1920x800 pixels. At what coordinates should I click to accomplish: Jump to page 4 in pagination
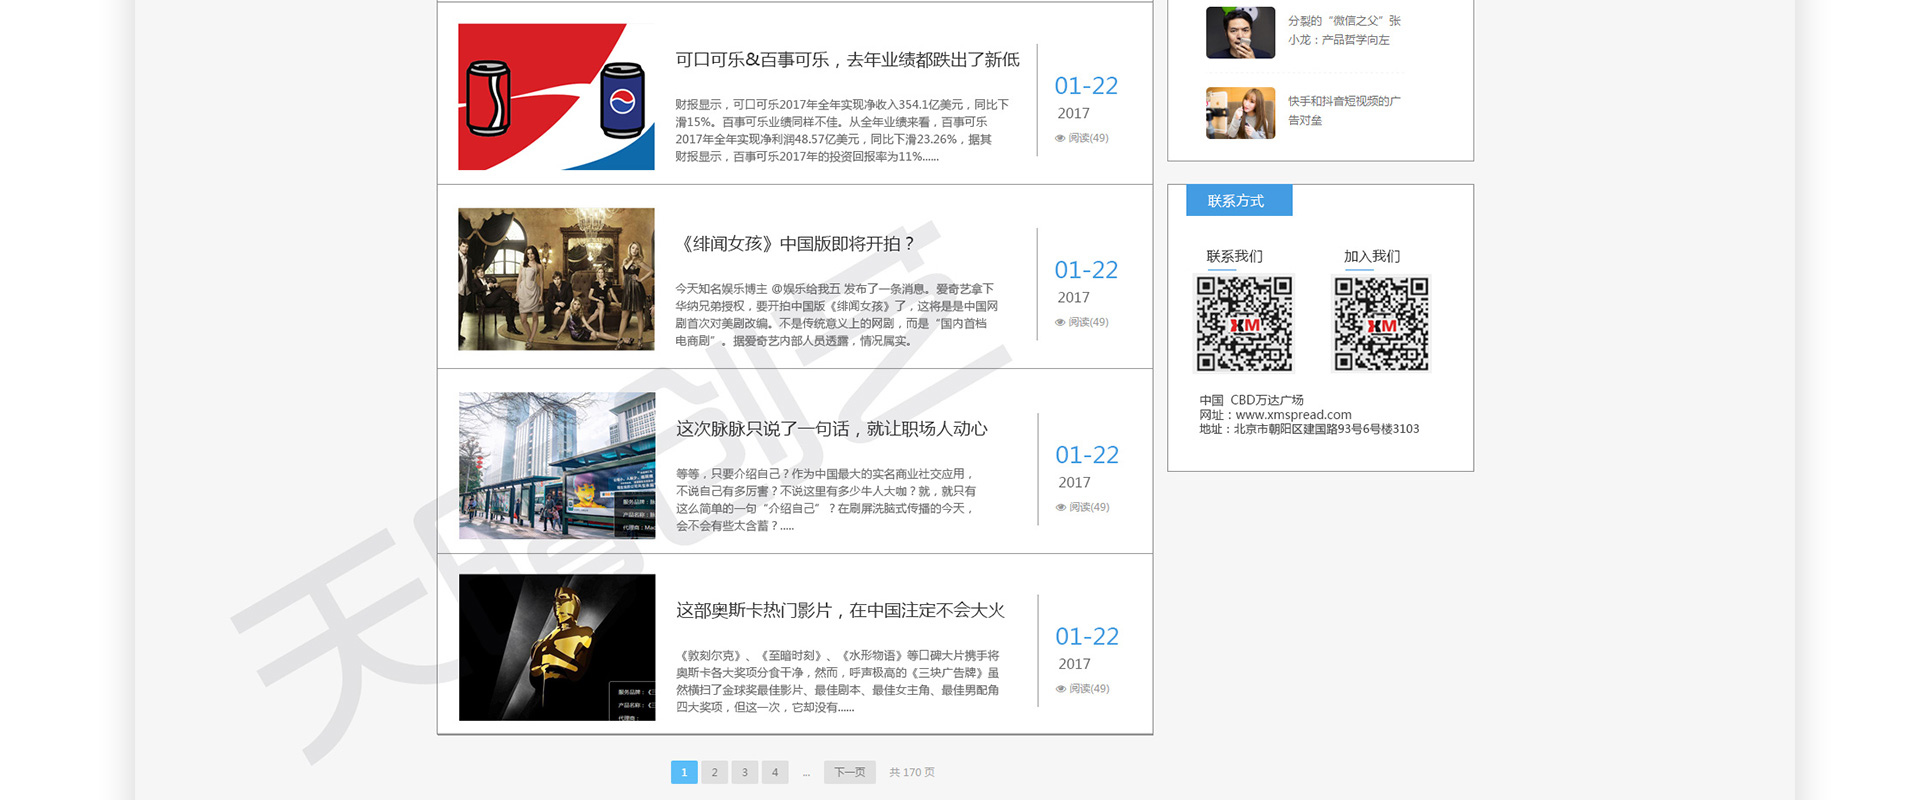click(x=774, y=772)
